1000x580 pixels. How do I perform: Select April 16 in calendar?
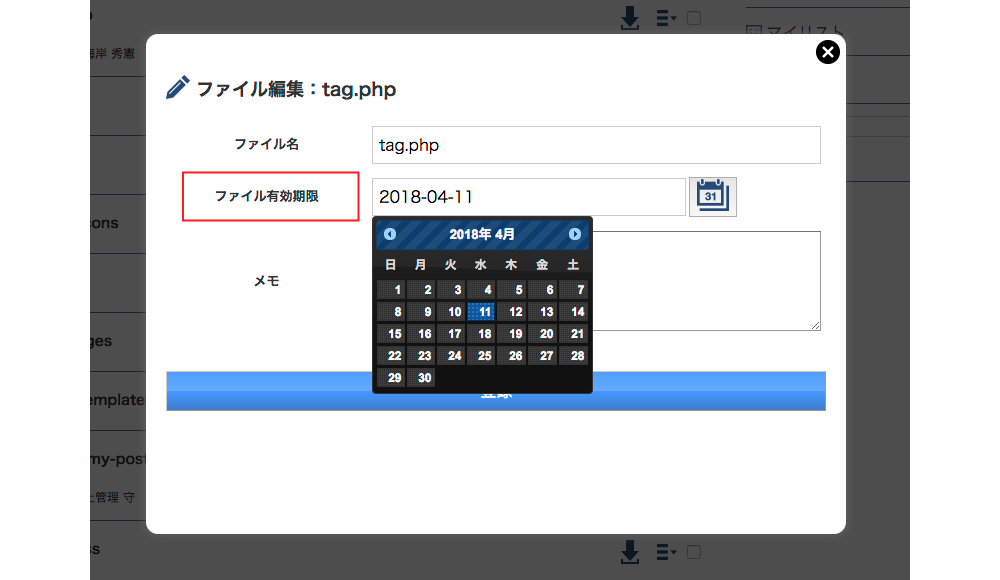421,334
